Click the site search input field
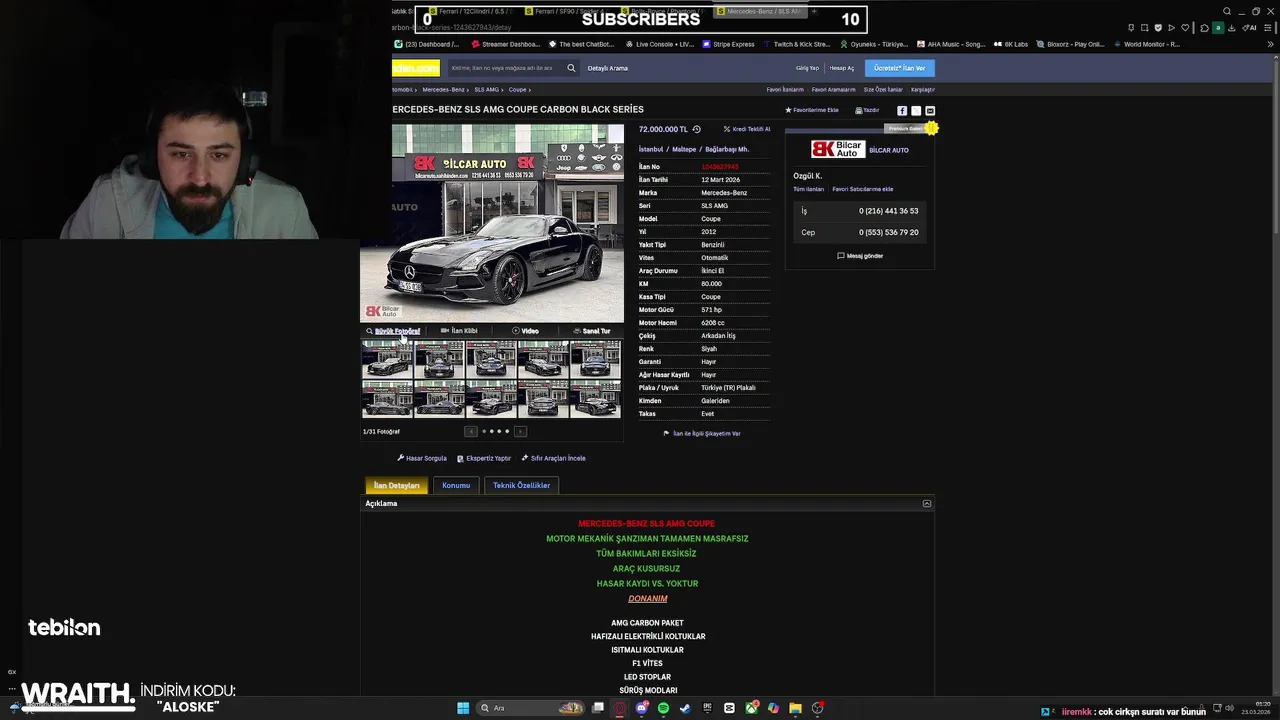Screen dimensions: 1280x720 [503, 68]
